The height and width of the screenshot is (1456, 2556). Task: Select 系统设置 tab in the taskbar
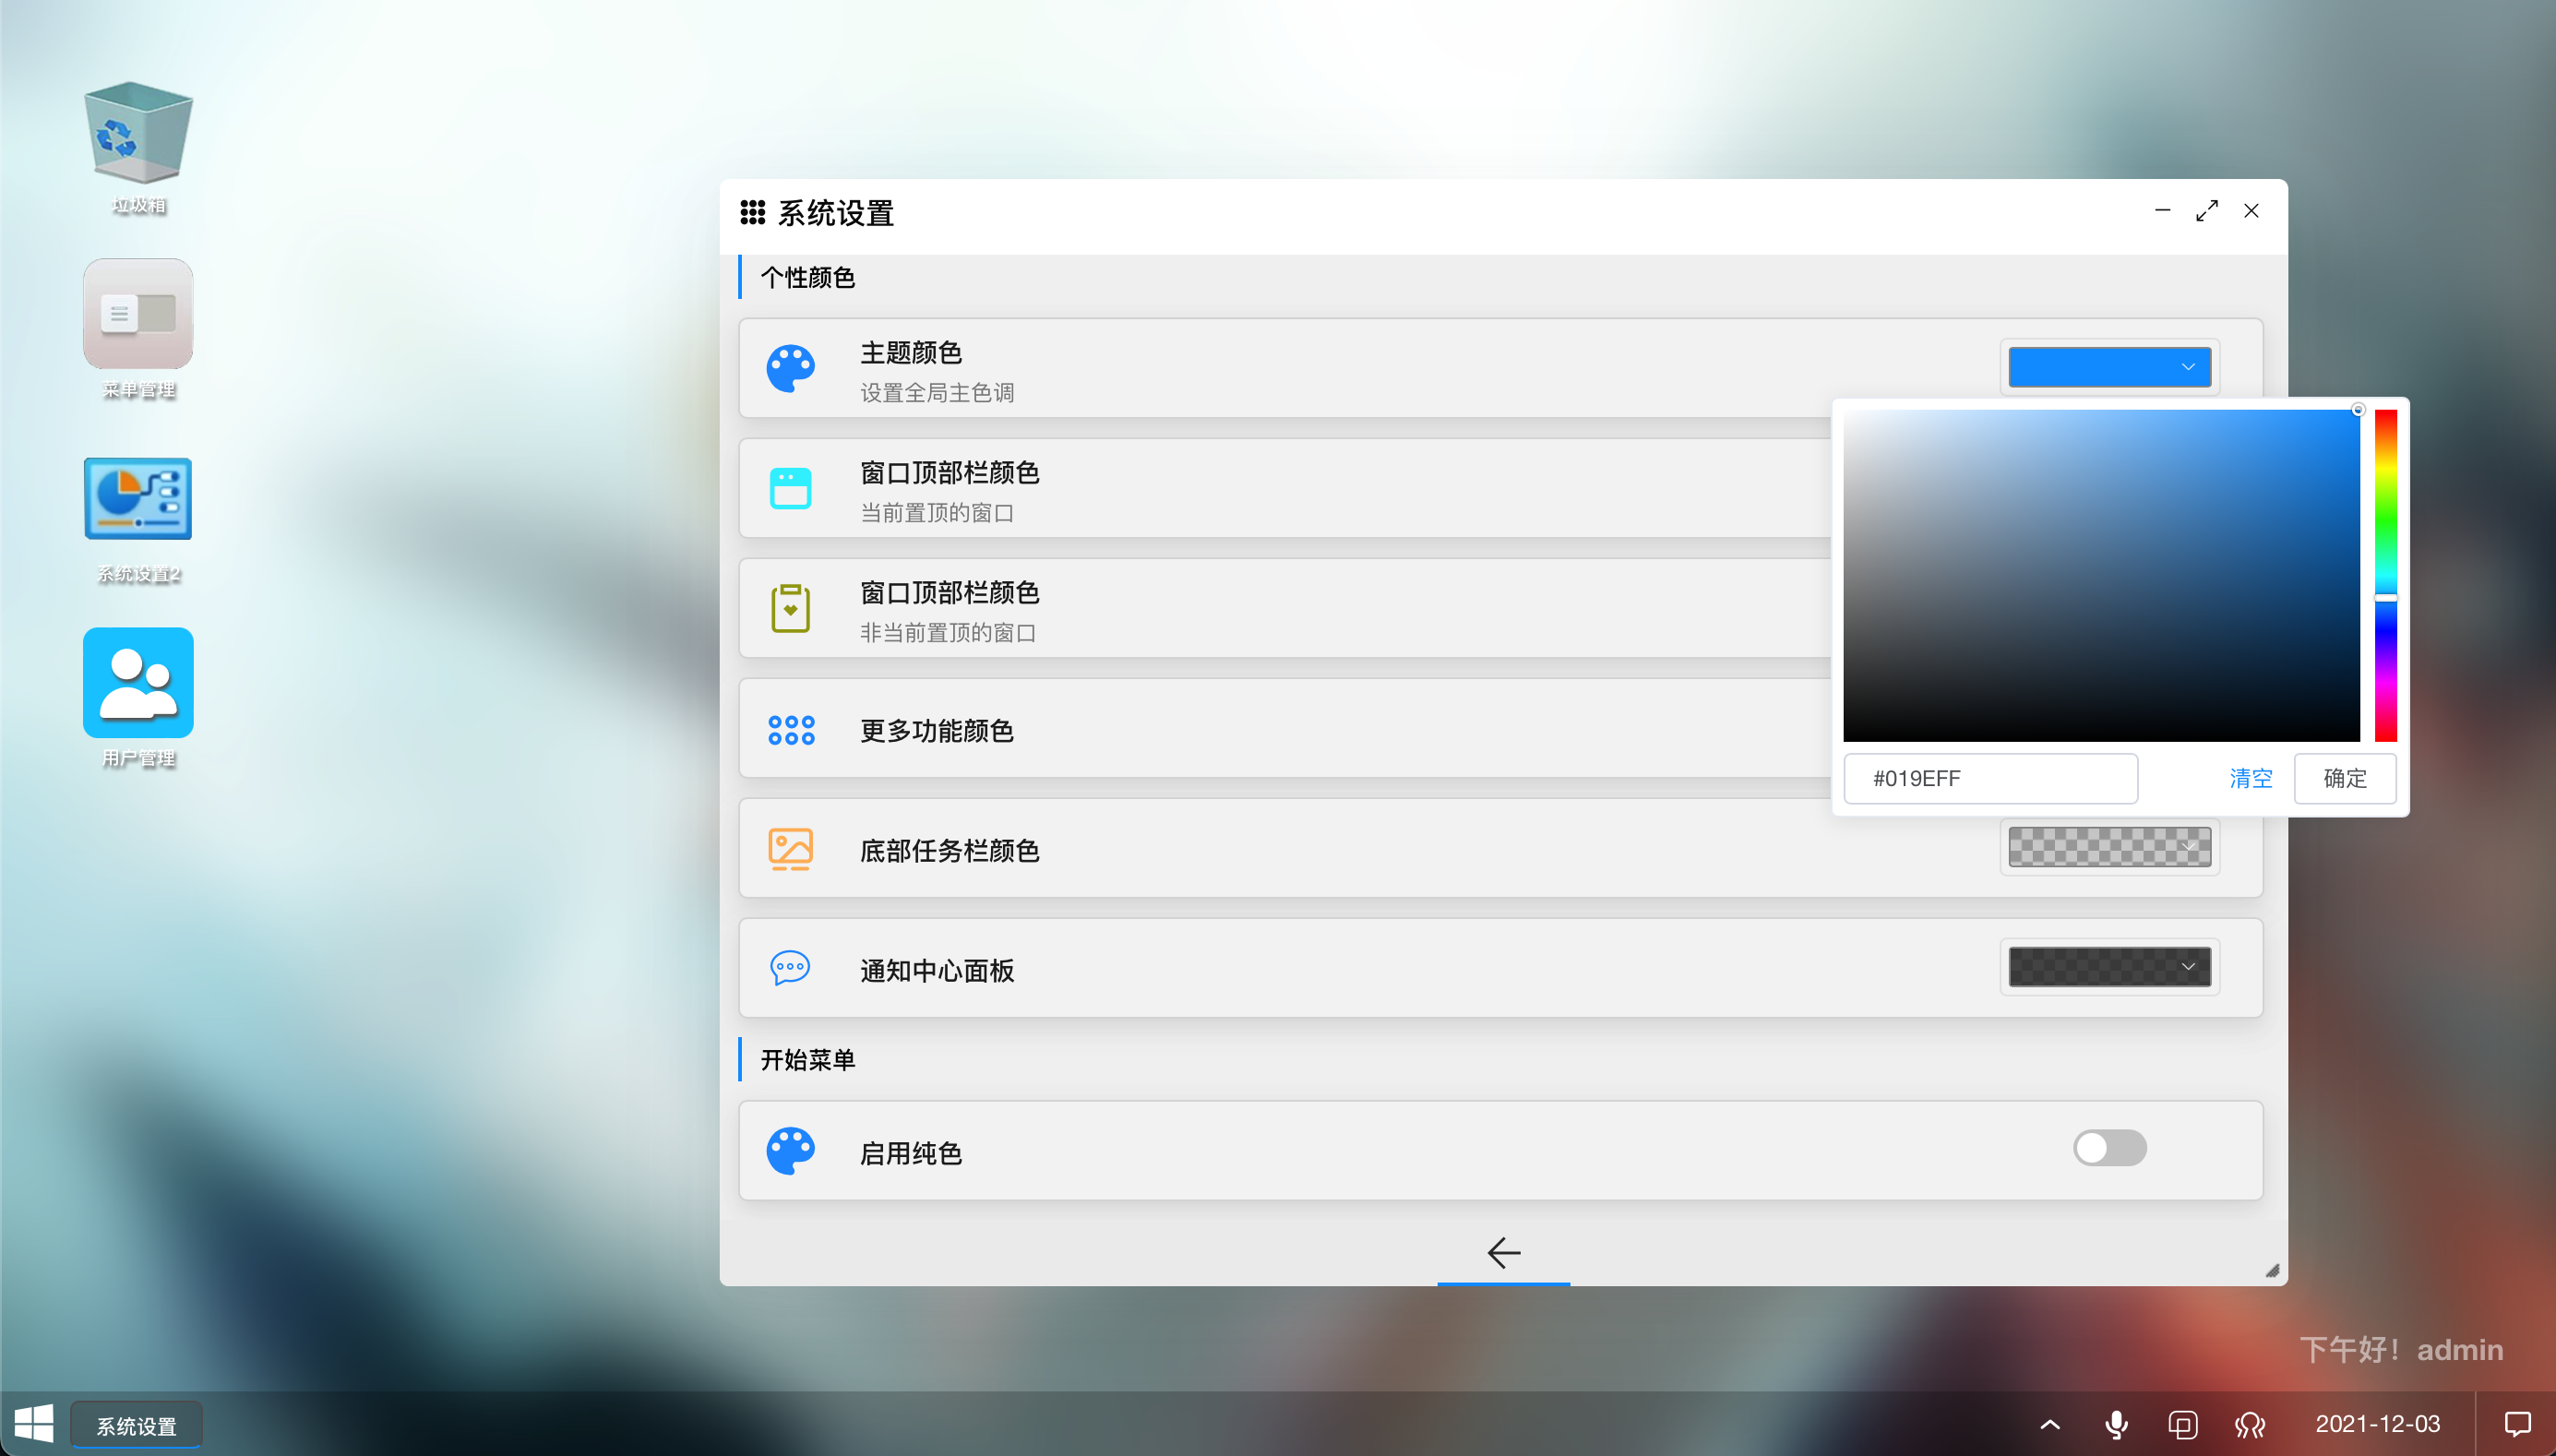pyautogui.click(x=137, y=1425)
